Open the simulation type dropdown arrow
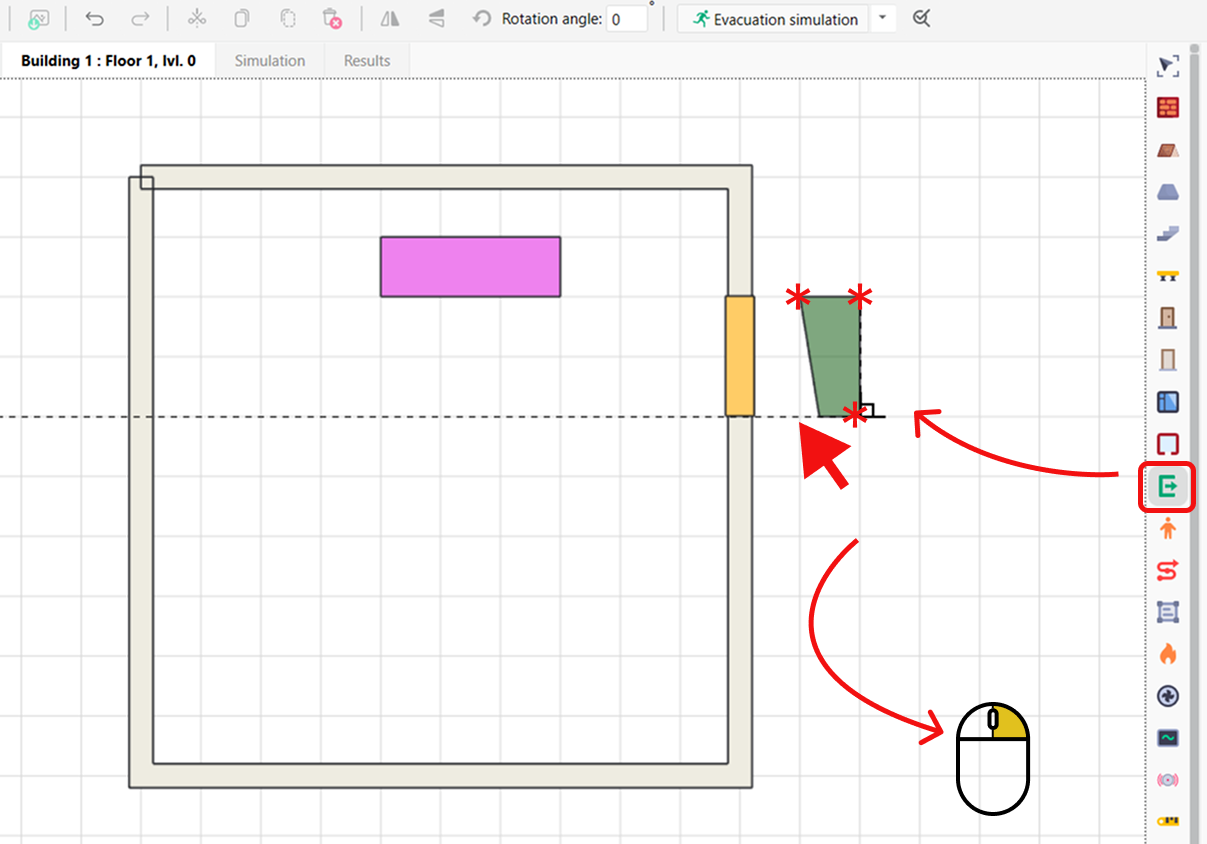The image size is (1207, 844). [882, 18]
